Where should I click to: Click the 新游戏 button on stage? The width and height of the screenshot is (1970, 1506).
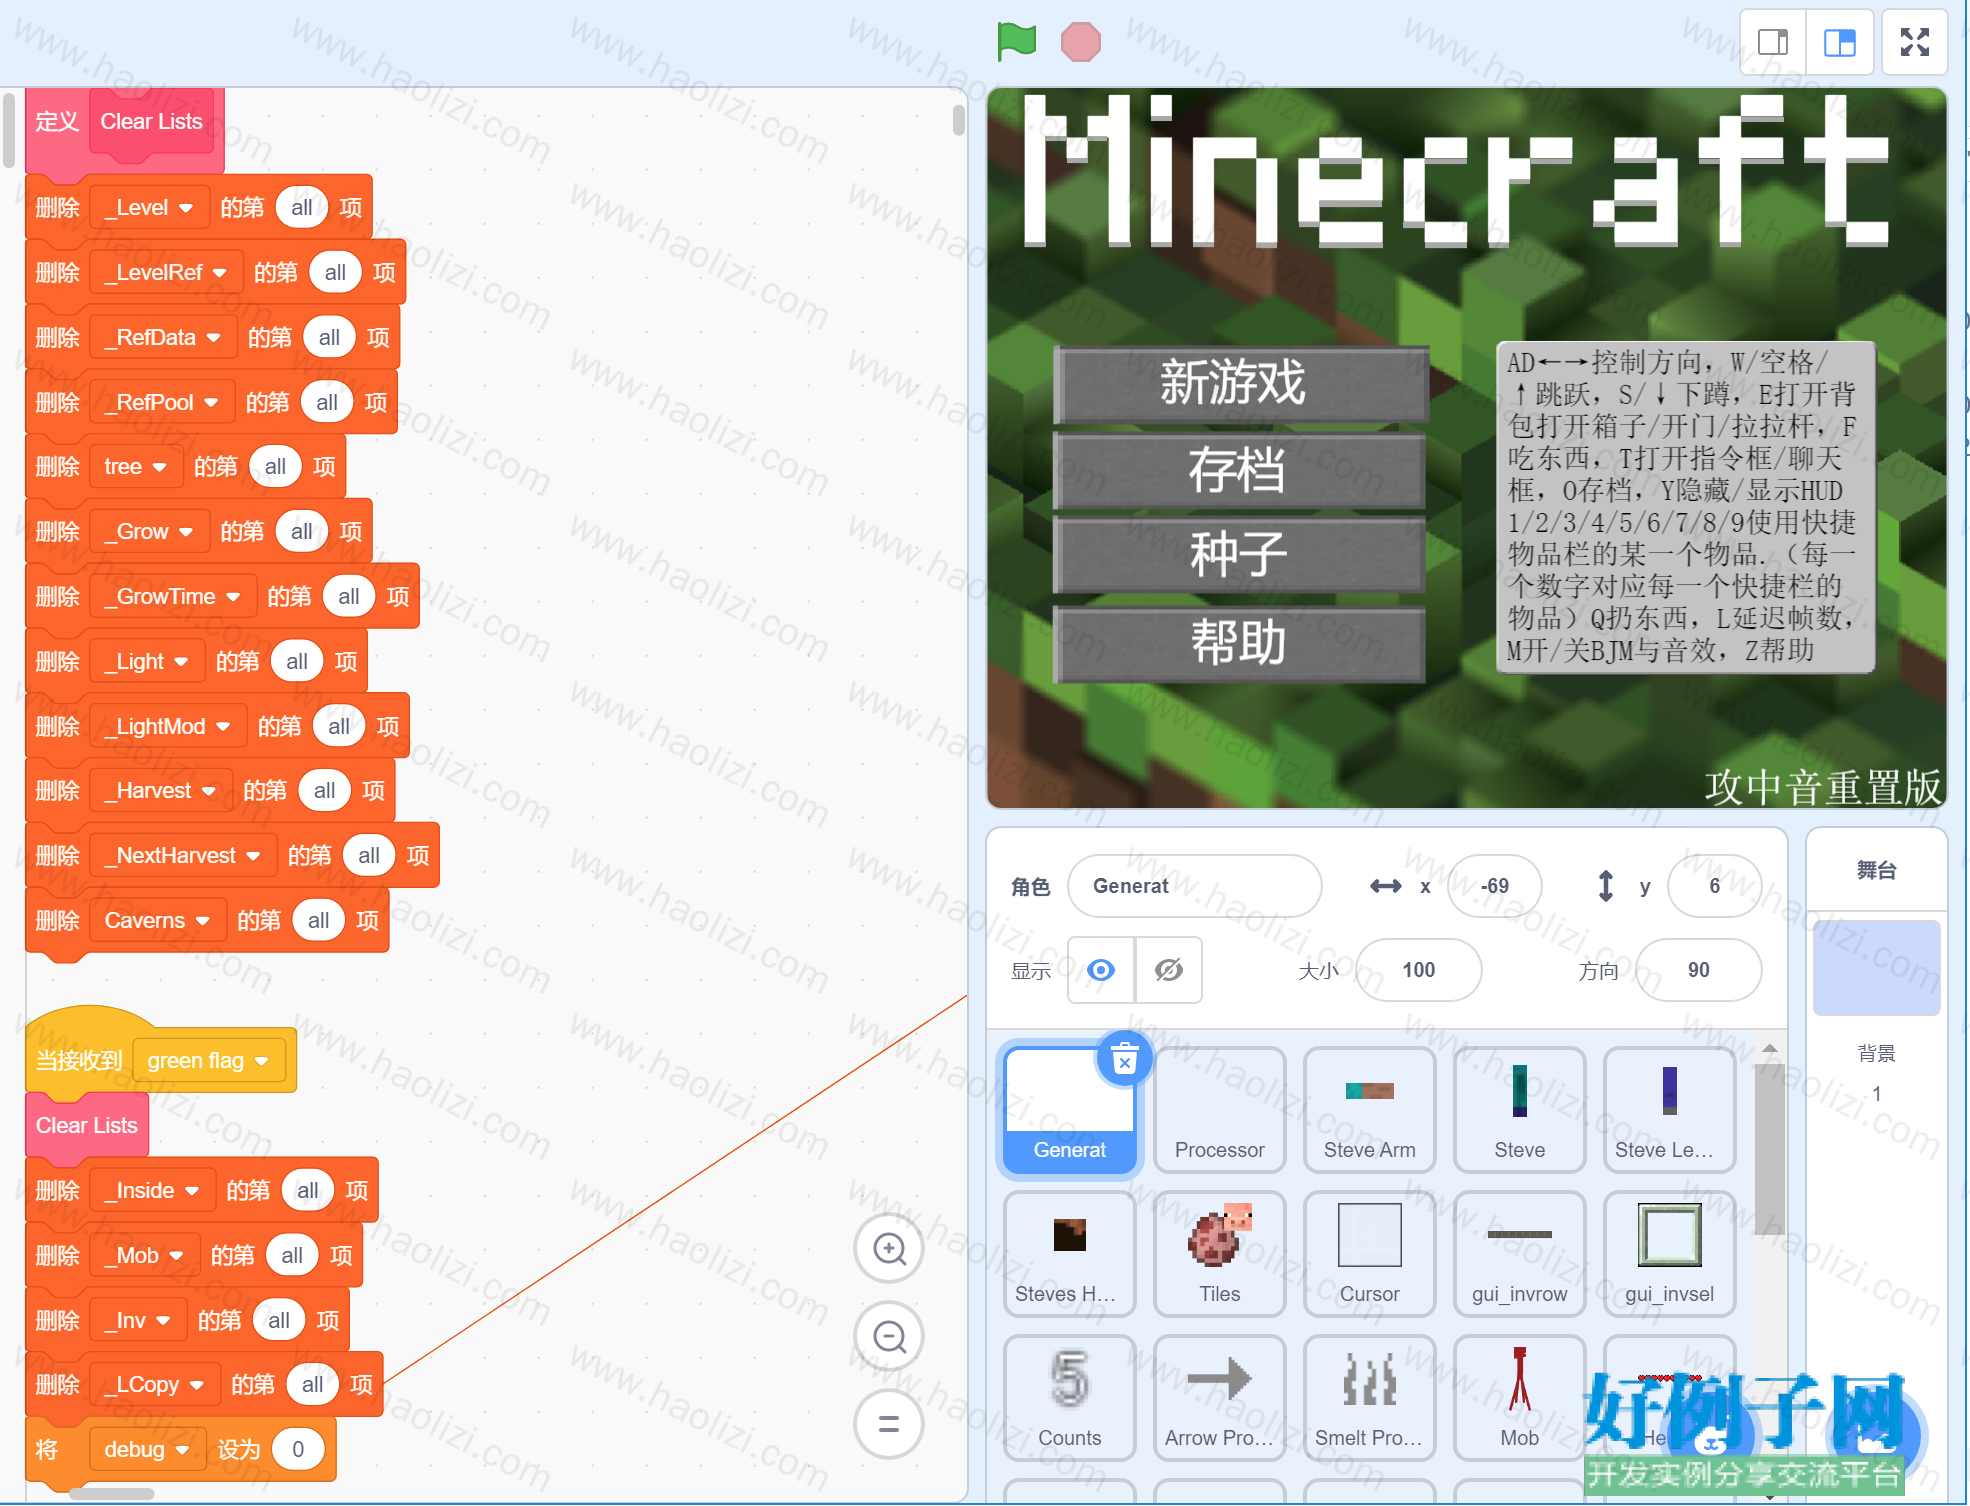pyautogui.click(x=1241, y=384)
